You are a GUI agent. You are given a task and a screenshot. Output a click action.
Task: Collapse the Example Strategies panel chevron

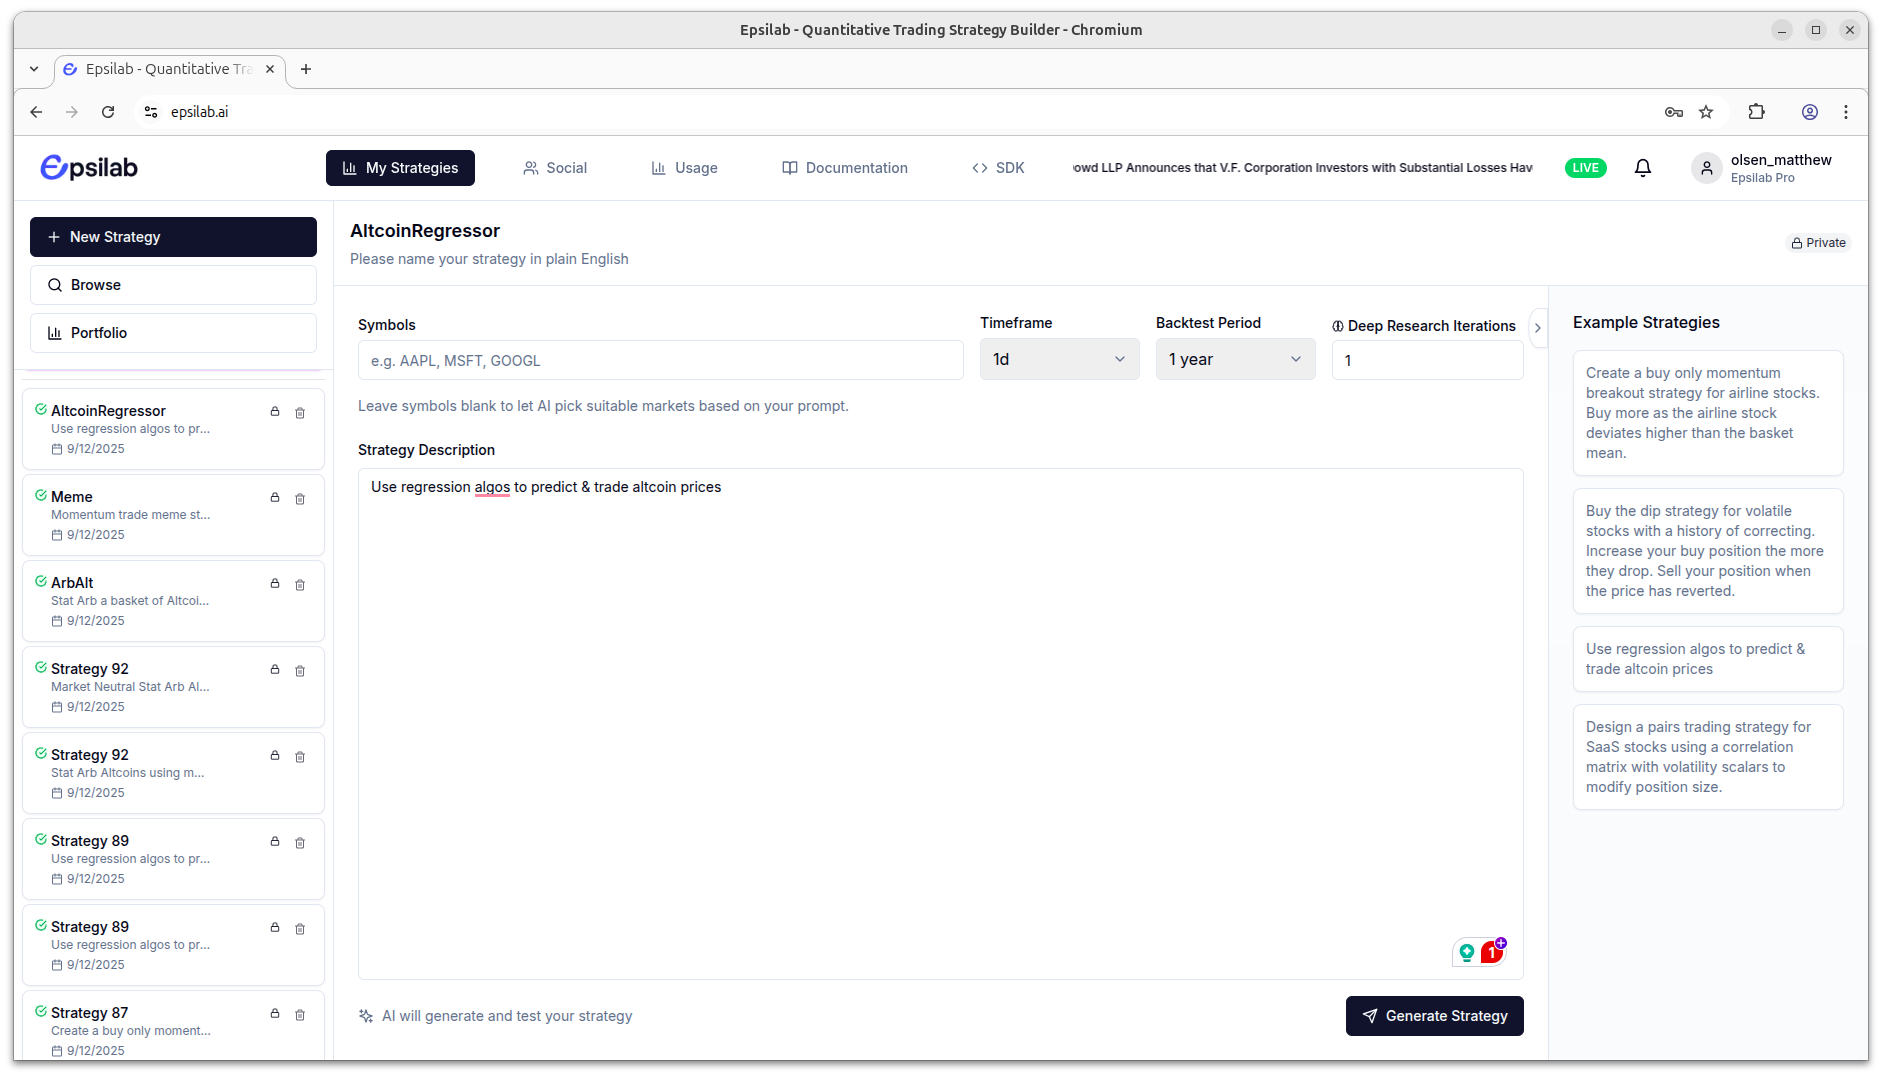(x=1538, y=328)
